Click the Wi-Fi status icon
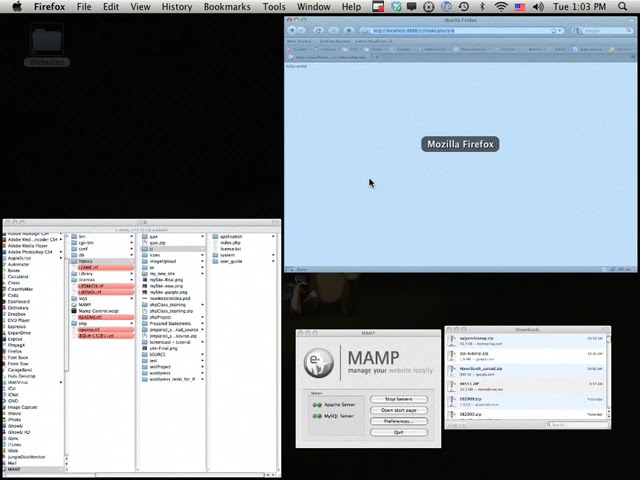Screen dimensions: 640x480 click(x=501, y=7)
